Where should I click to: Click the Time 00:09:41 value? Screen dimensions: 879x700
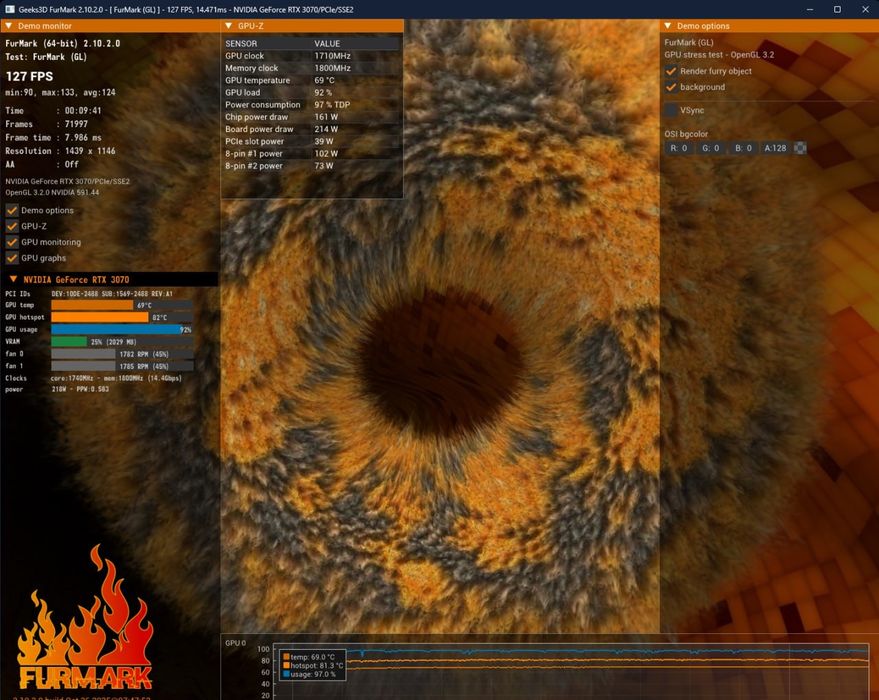pos(83,111)
